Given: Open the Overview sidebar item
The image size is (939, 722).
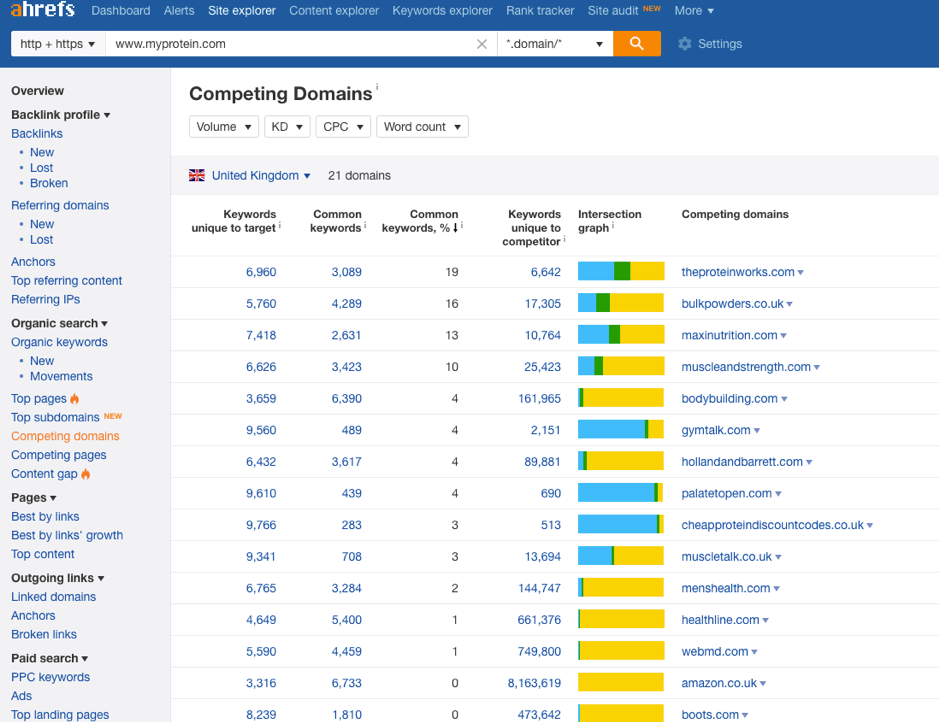Looking at the screenshot, I should click(x=37, y=91).
